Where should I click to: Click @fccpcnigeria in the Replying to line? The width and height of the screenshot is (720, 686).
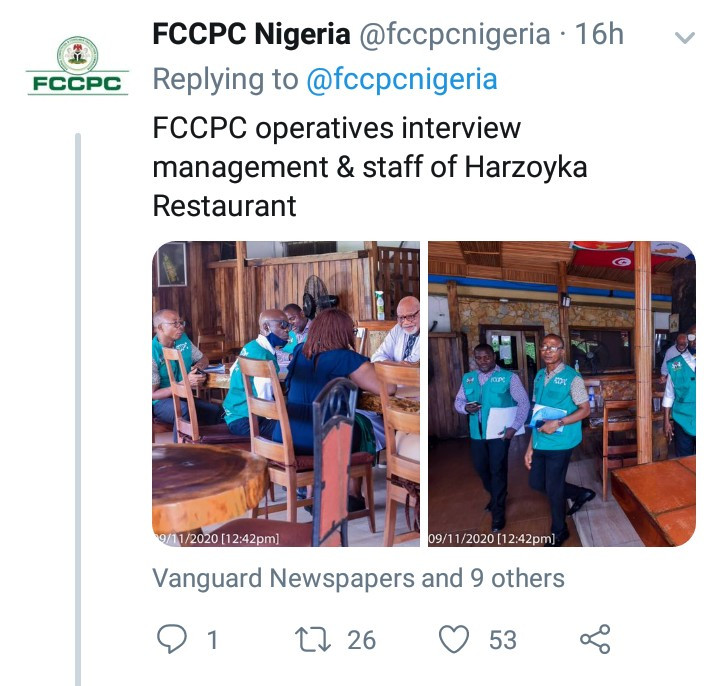pyautogui.click(x=402, y=80)
